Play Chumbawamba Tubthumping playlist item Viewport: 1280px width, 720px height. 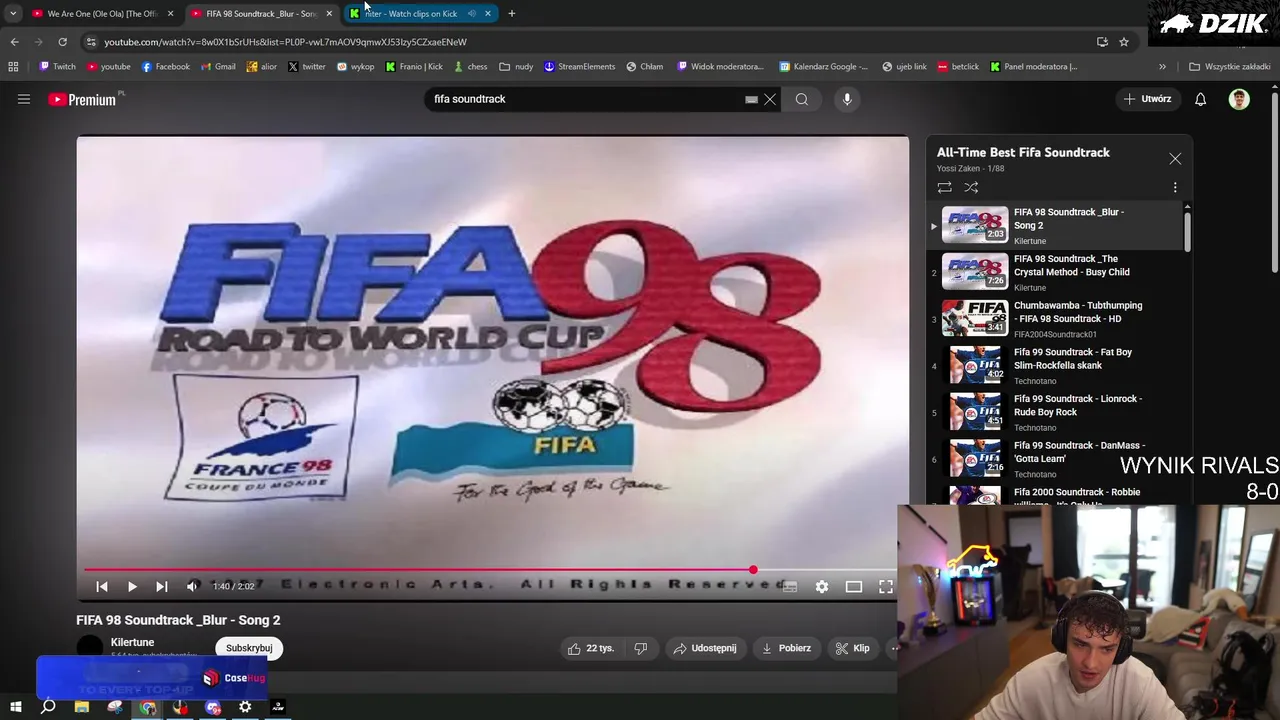[1054, 319]
